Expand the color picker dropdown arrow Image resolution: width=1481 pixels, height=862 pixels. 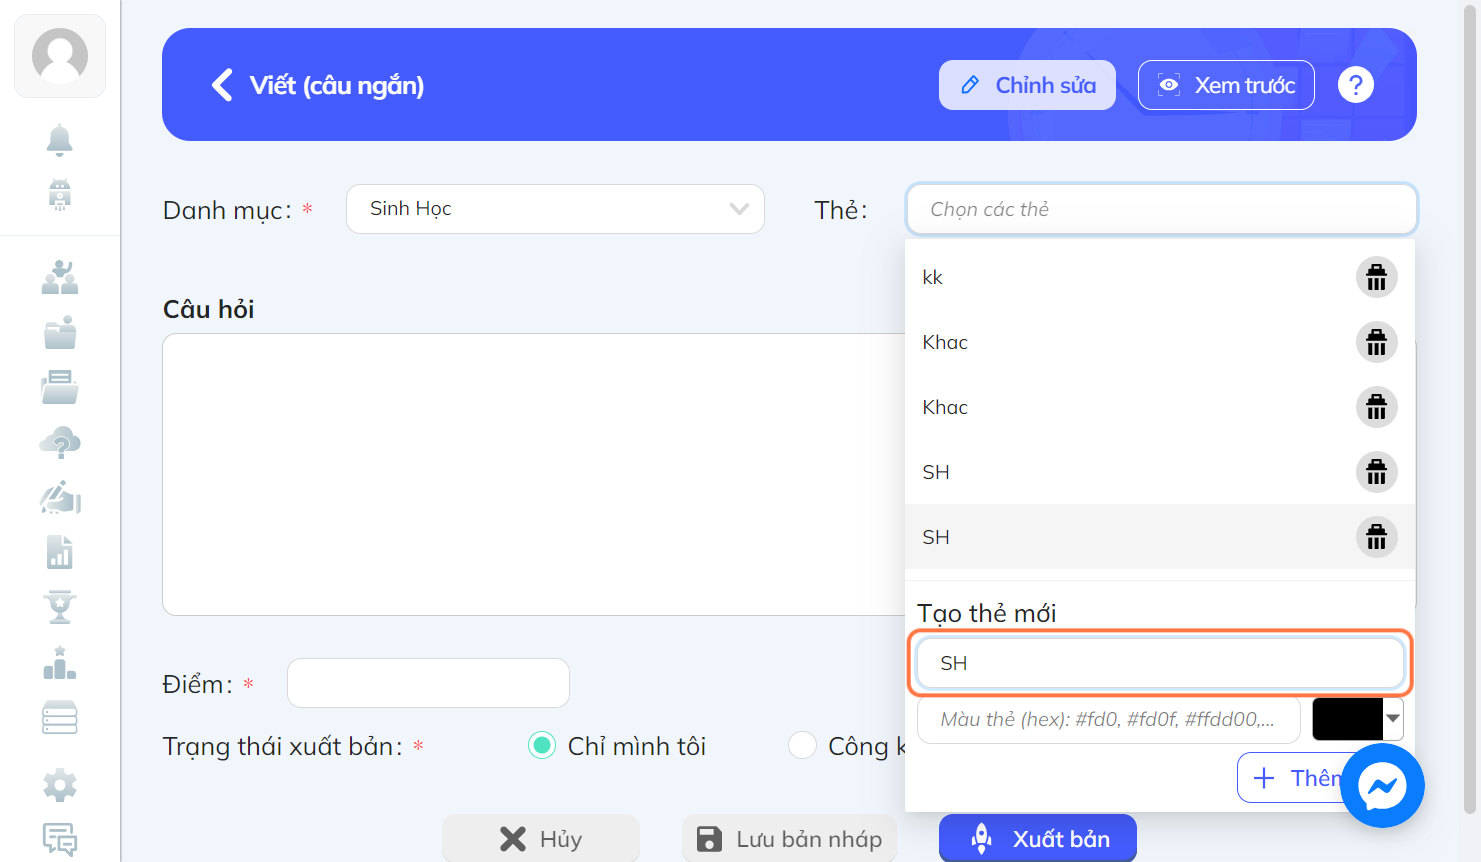(1393, 719)
